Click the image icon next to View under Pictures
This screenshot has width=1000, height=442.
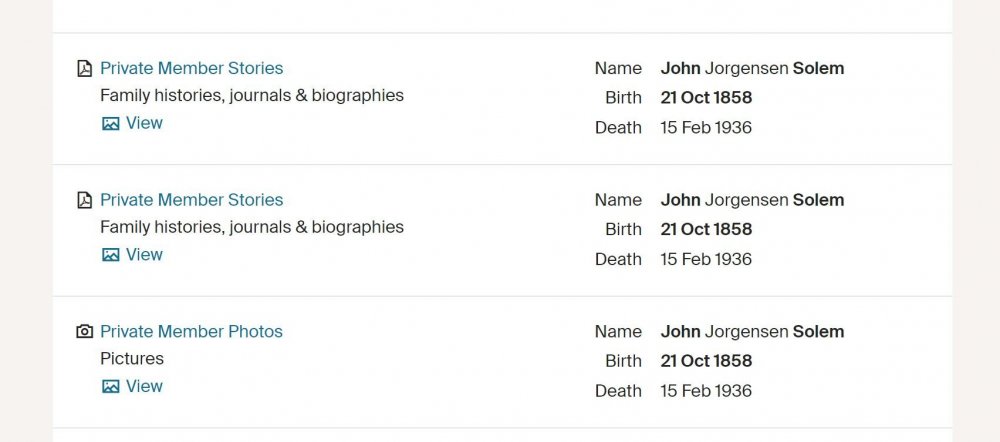coord(111,387)
